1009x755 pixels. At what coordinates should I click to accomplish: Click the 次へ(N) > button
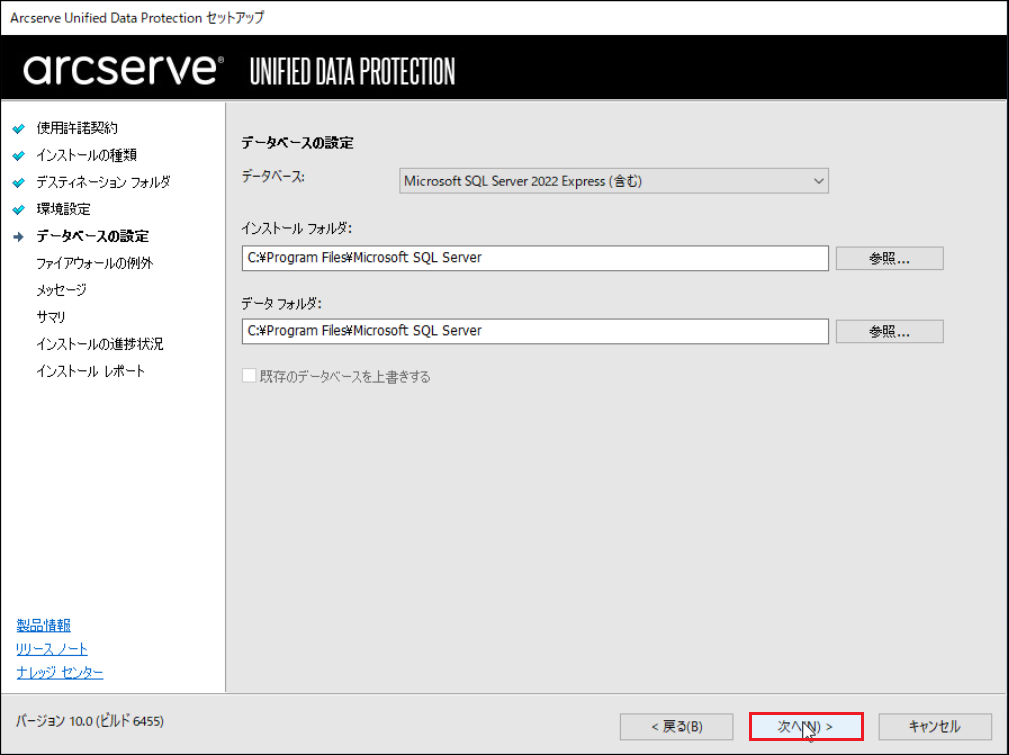(x=806, y=727)
